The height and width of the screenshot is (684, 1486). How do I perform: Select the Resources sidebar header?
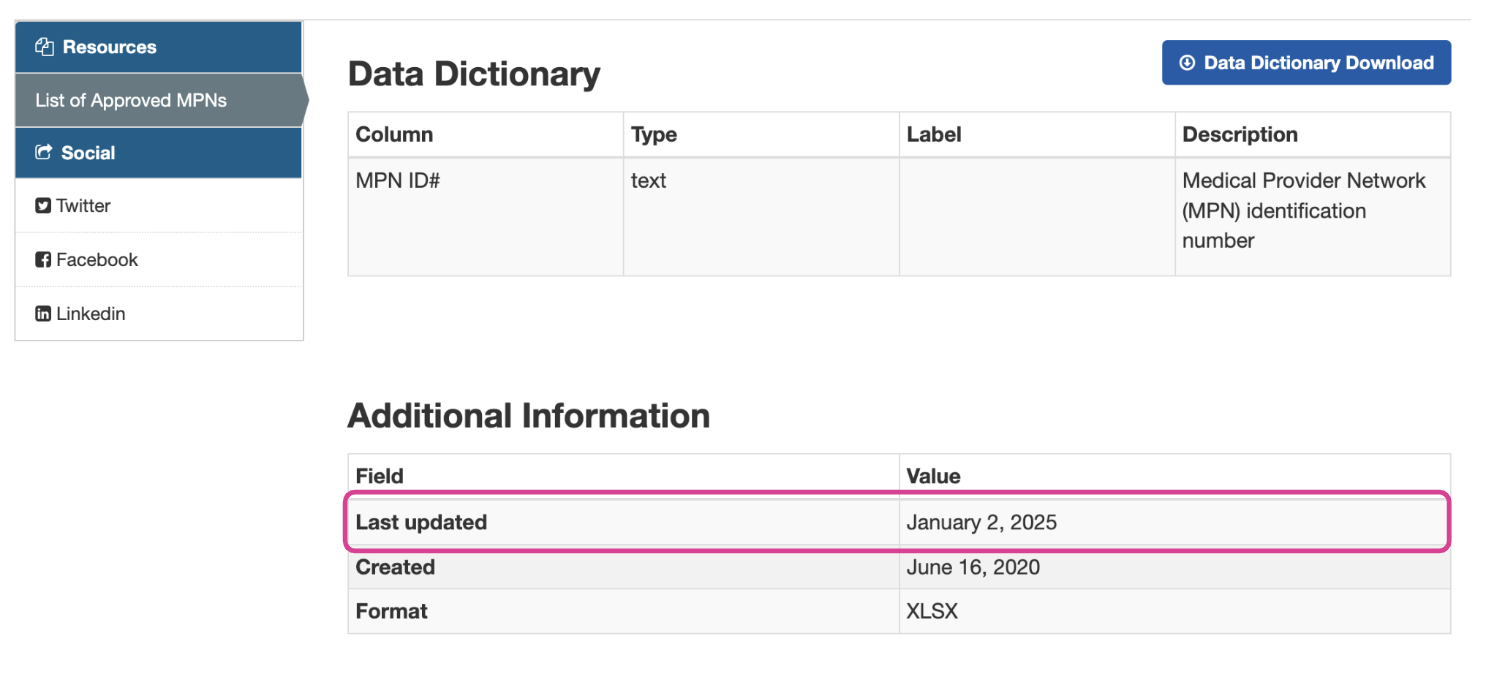[x=158, y=47]
